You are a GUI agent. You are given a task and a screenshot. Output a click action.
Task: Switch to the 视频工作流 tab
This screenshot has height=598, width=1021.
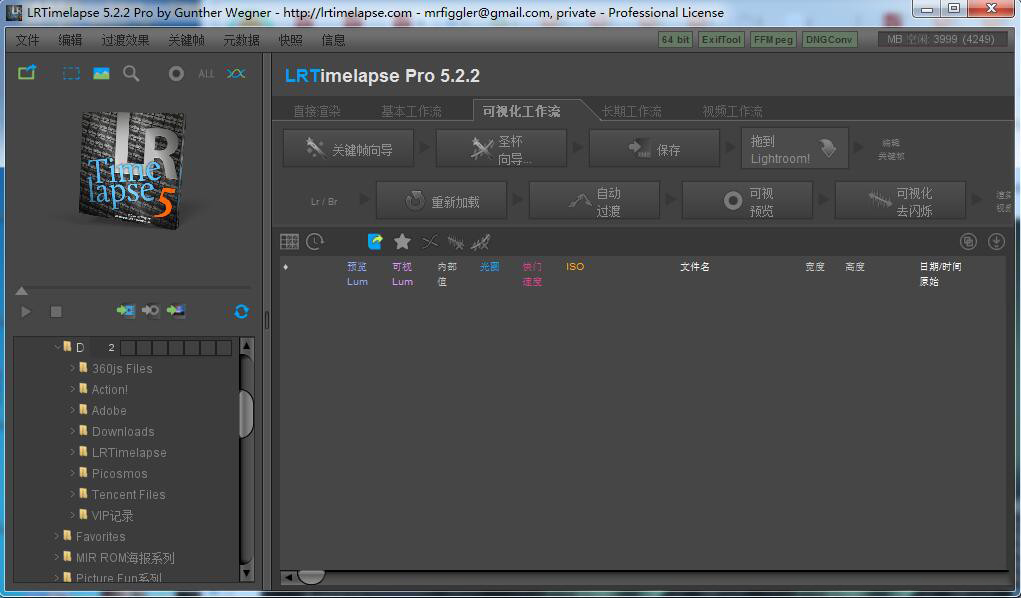tap(733, 111)
